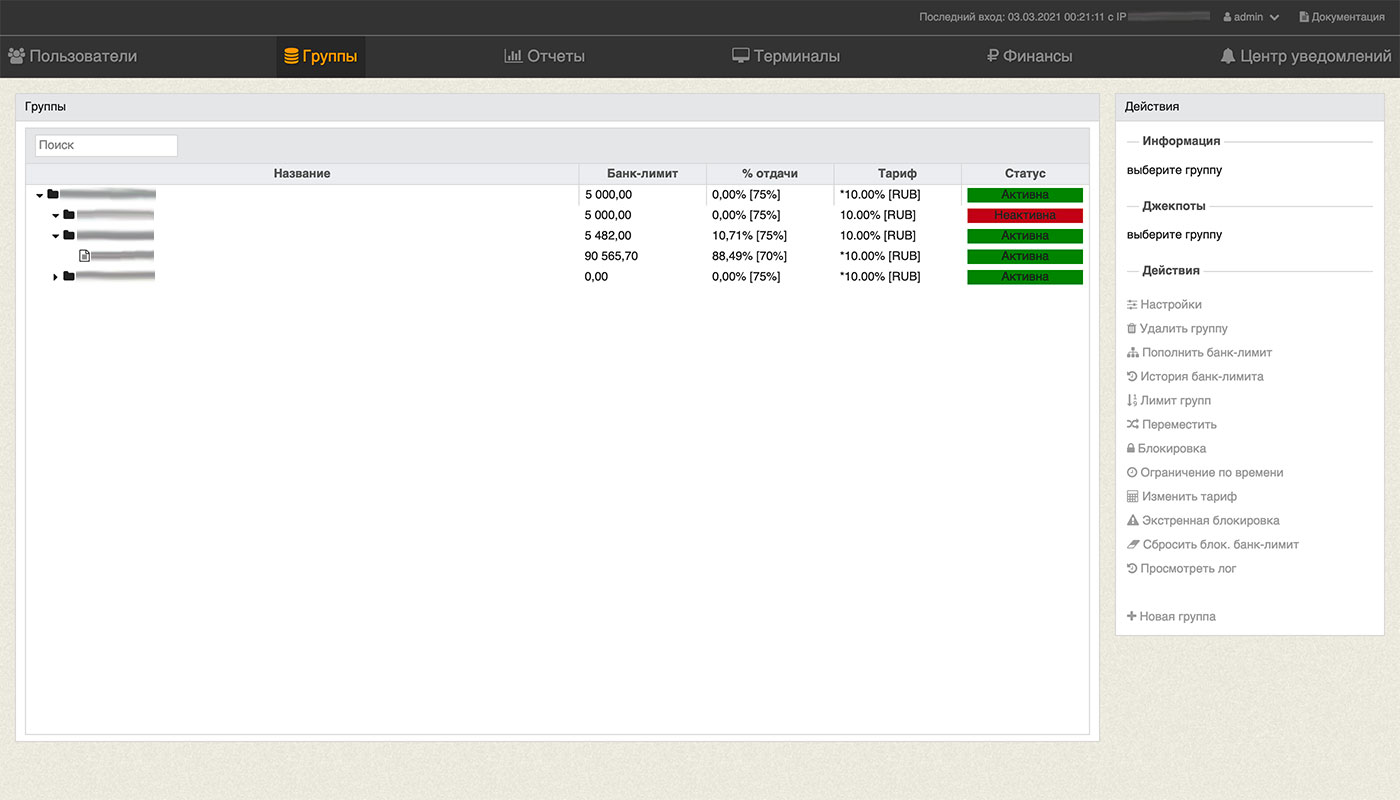
Task: Collapse the top-level root group arrow
Action: (39, 195)
